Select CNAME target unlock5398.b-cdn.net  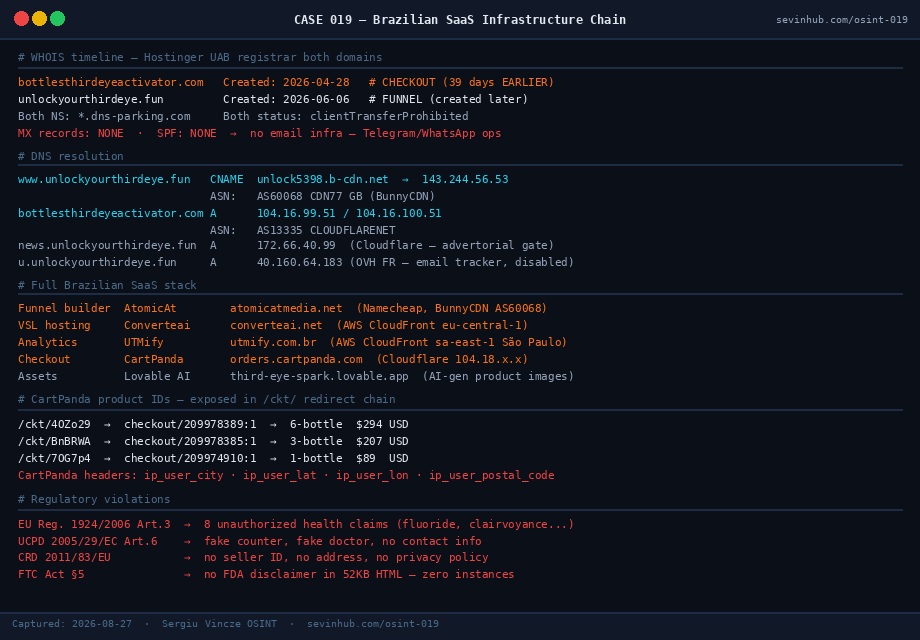pos(323,179)
